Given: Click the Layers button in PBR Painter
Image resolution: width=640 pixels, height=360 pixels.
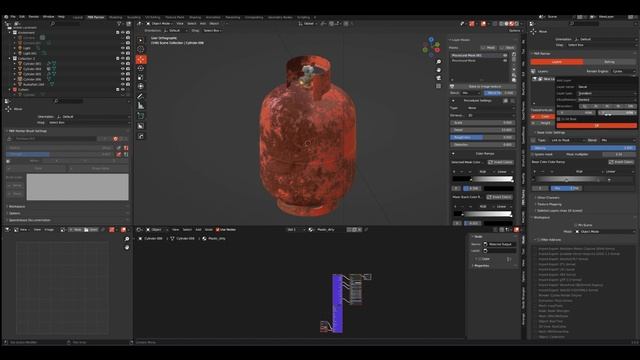Looking at the screenshot, I should click(x=557, y=62).
